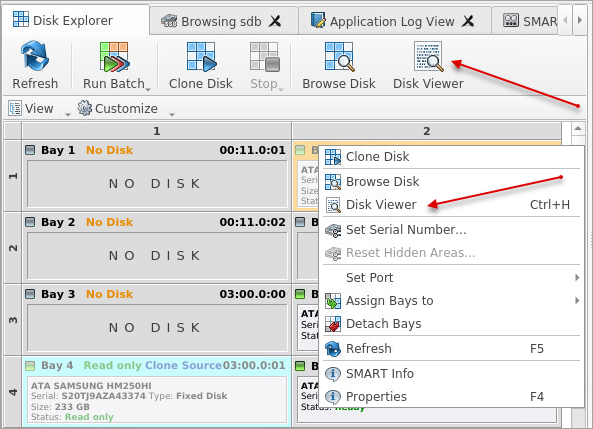
Task: Close the Browsing sdb tab
Action: tap(275, 21)
